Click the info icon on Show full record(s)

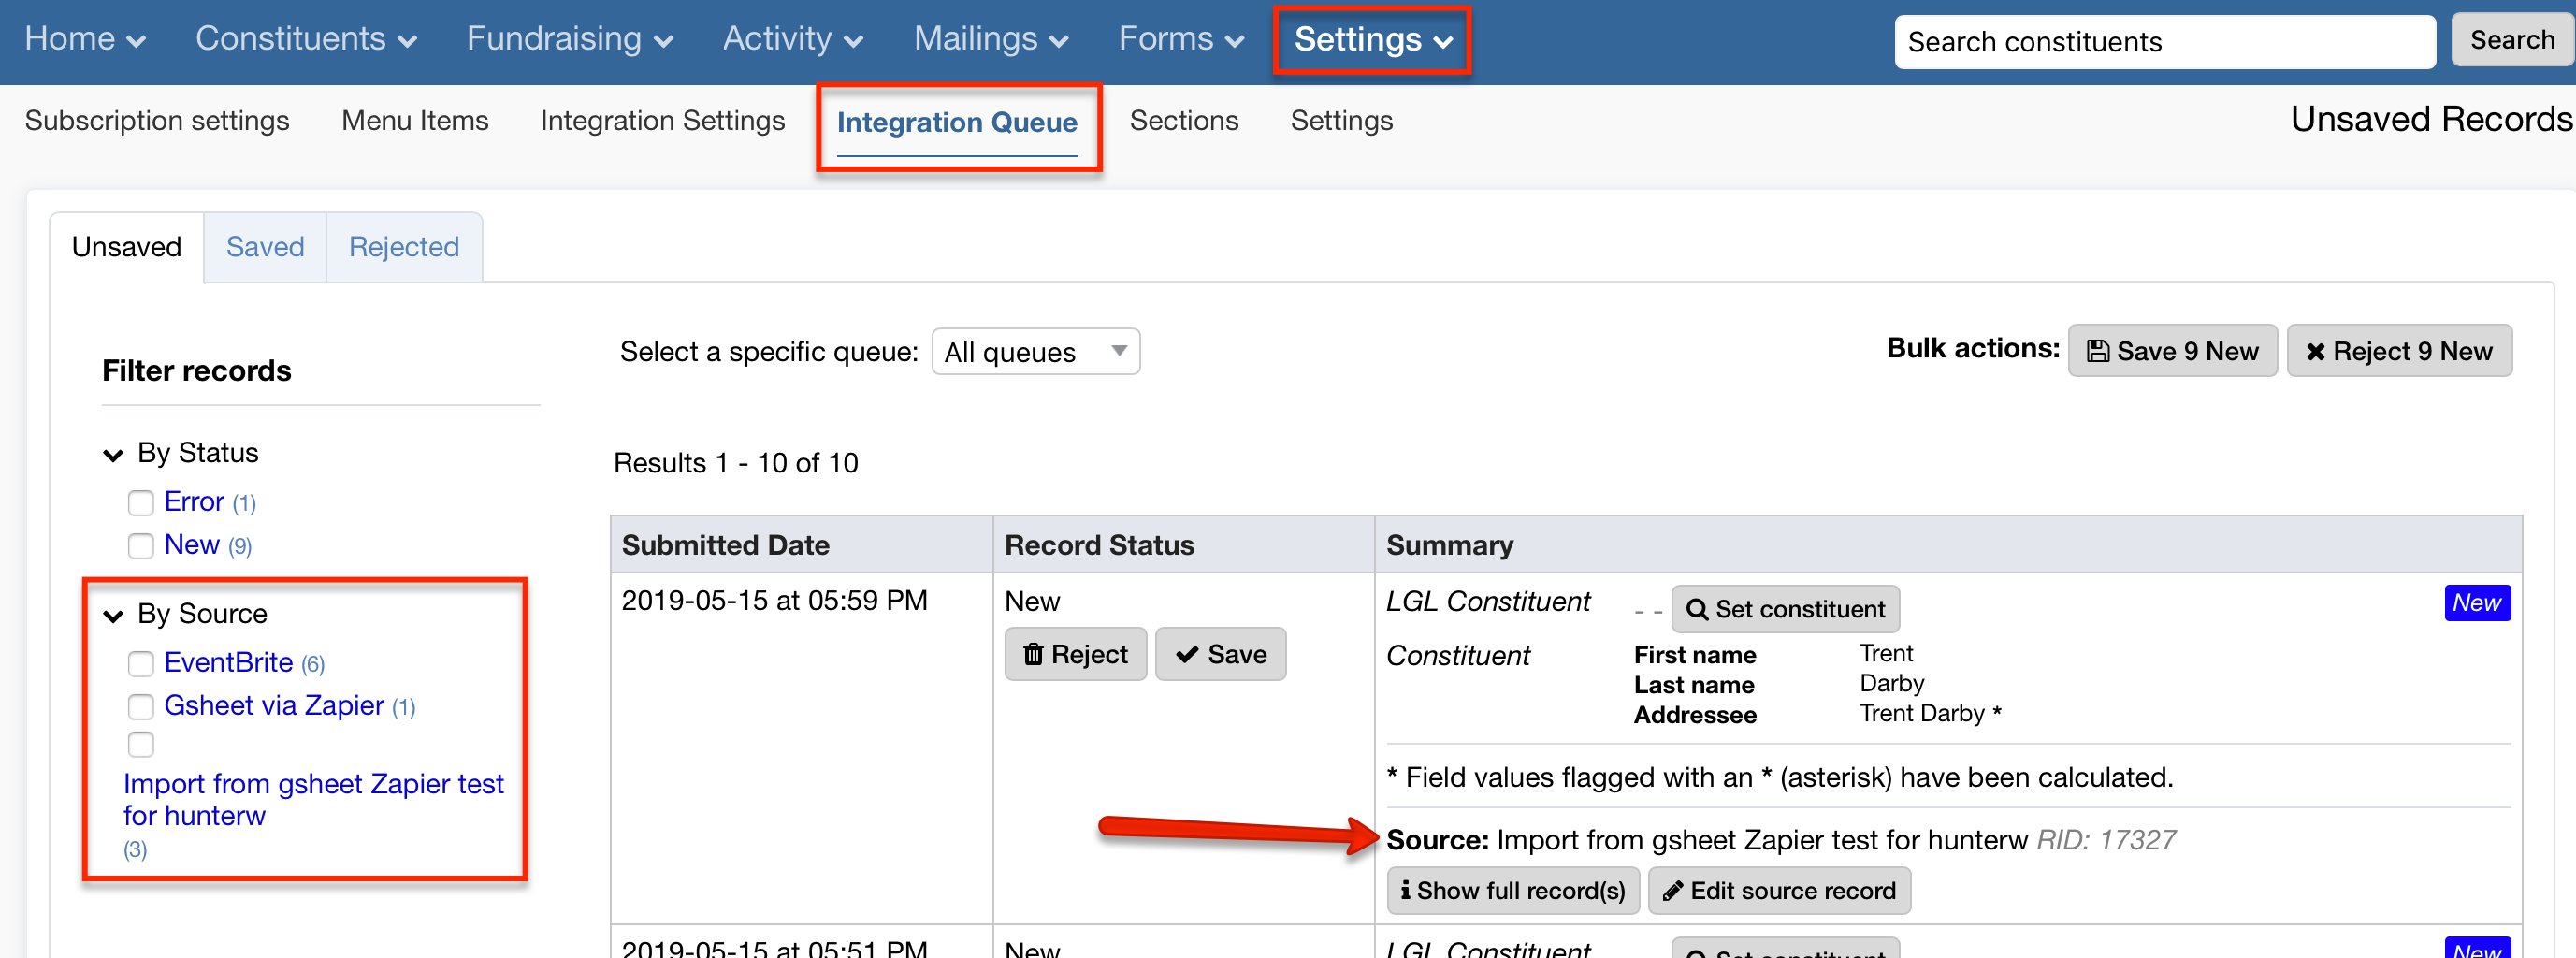(1407, 890)
